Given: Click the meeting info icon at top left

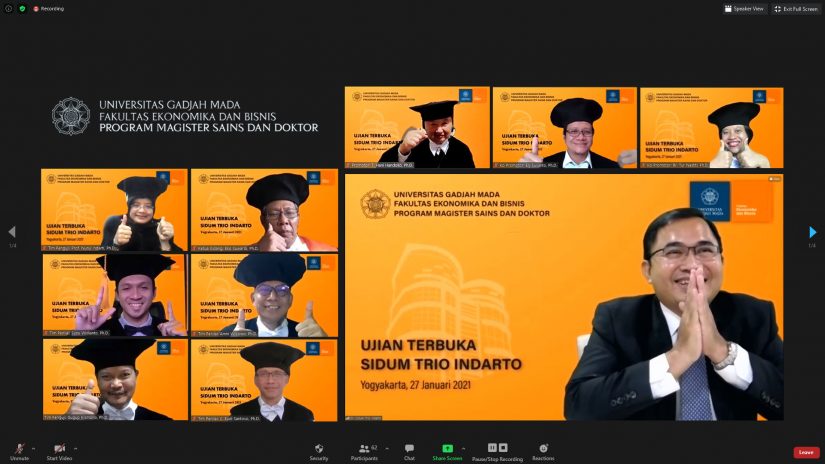Looking at the screenshot, I should pos(9,8).
